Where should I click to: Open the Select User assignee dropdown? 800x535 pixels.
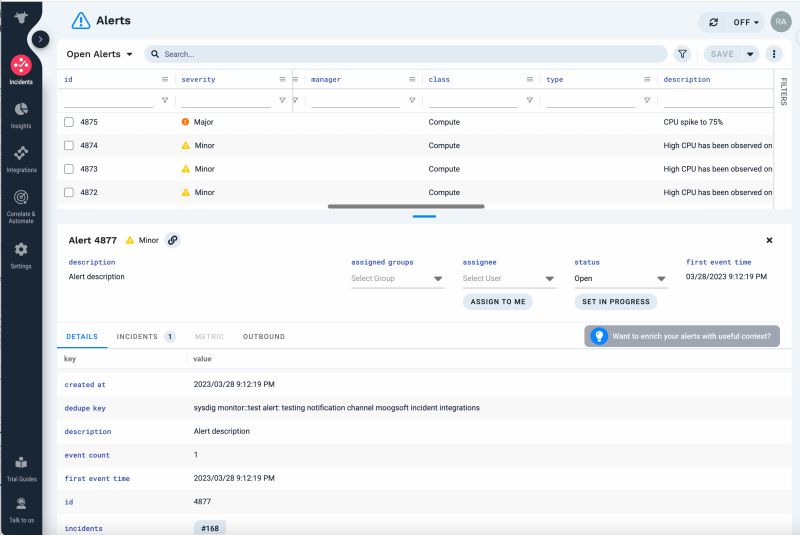point(509,278)
